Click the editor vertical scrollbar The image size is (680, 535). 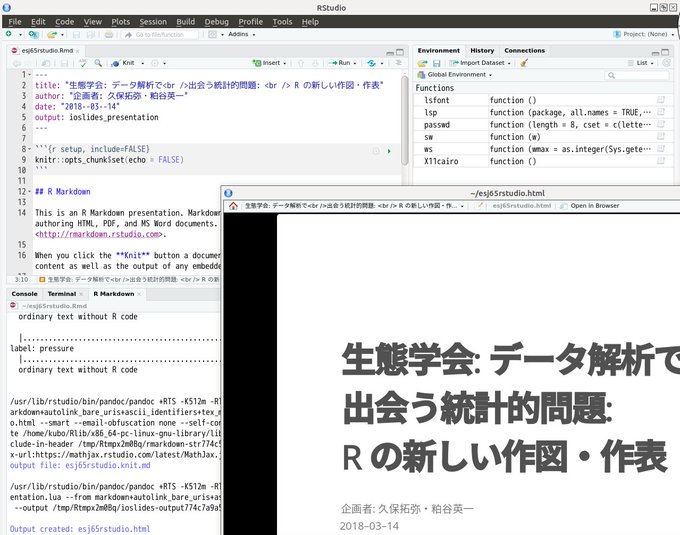coord(405,122)
